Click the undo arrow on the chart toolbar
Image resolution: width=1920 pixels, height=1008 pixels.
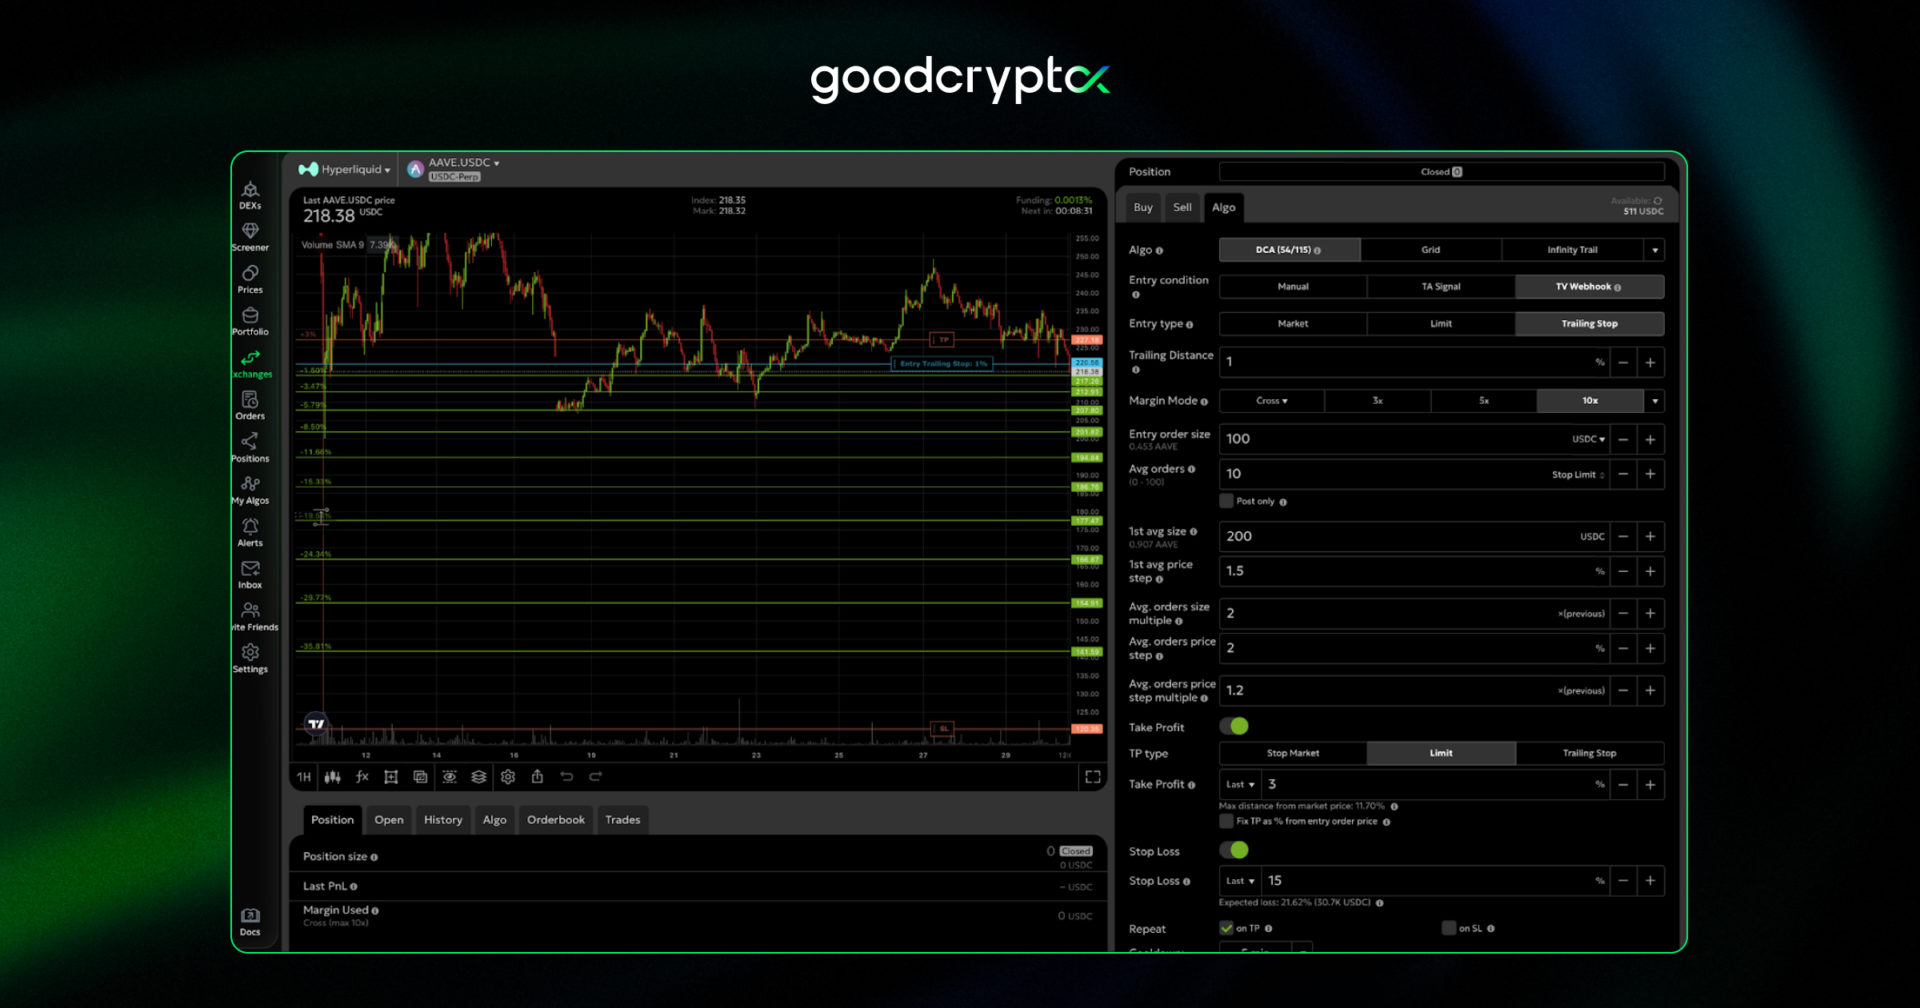pos(567,777)
